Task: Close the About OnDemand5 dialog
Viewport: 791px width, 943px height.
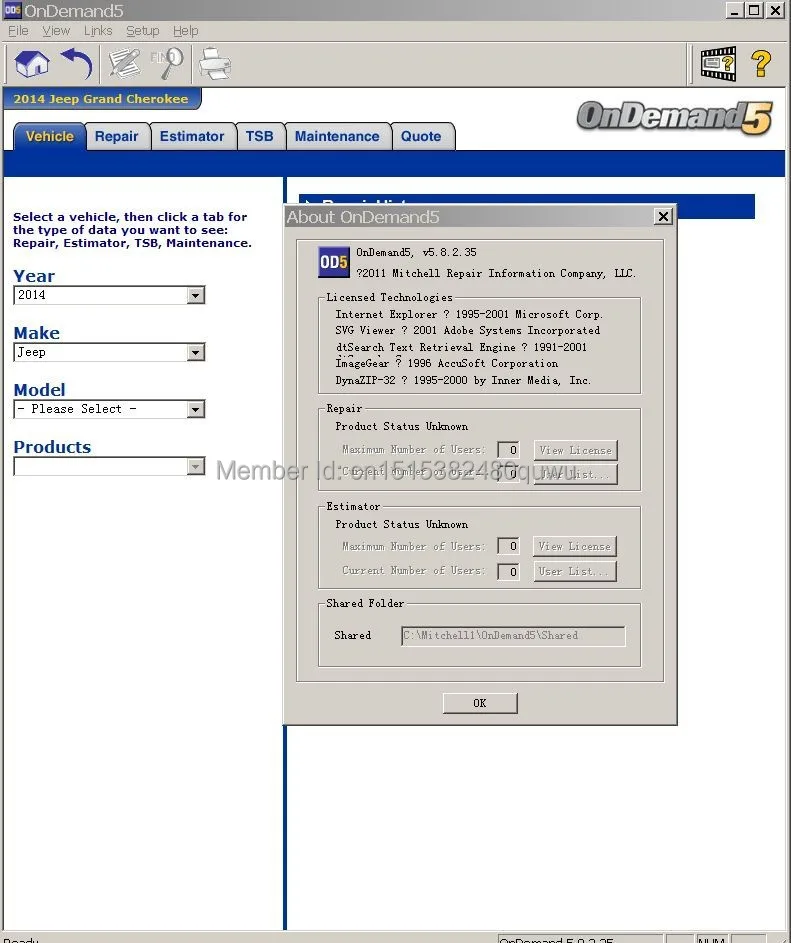Action: click(663, 217)
